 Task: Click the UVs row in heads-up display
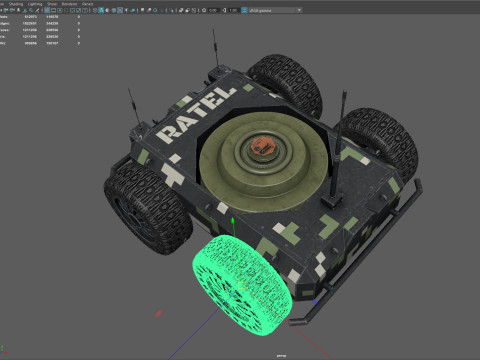point(40,43)
